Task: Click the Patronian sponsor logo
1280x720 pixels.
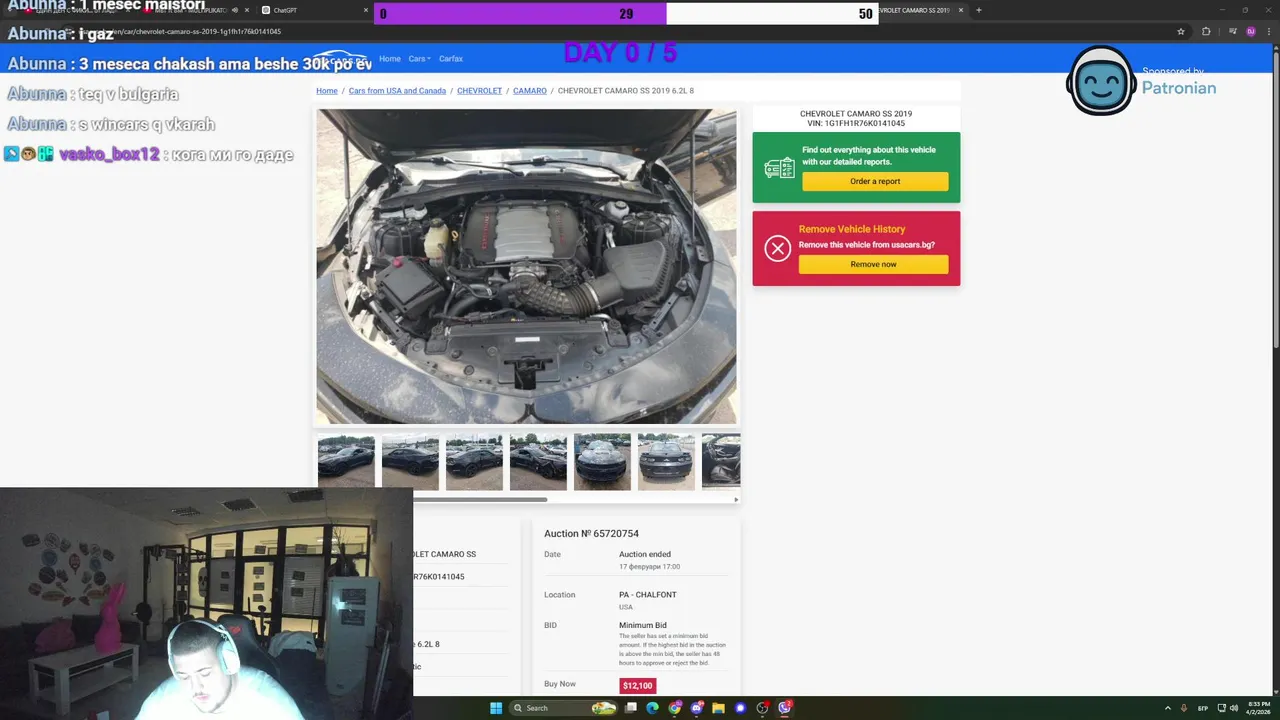Action: [1141, 81]
